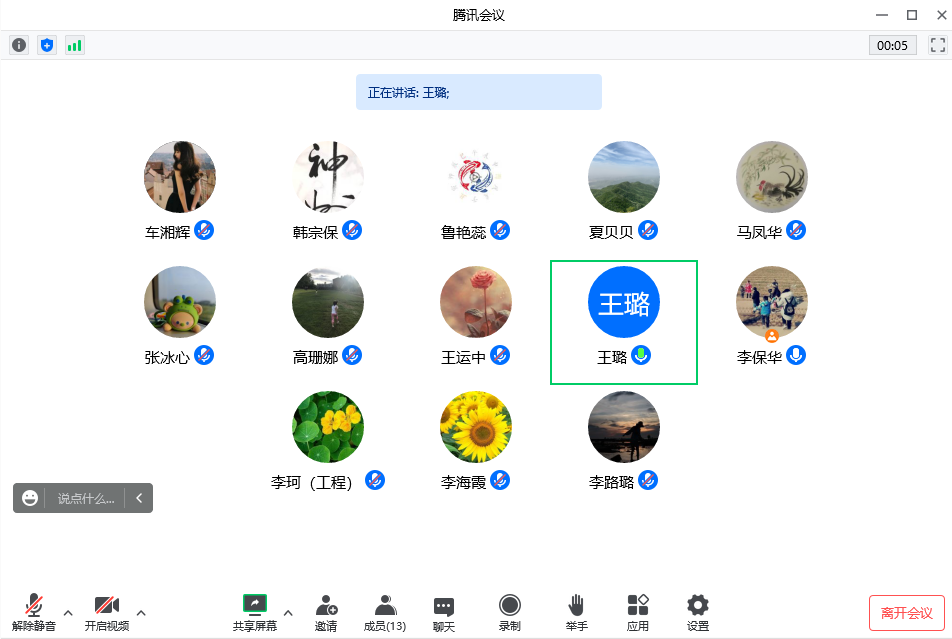Image resolution: width=952 pixels, height=639 pixels.
Task: Open meeting info icon in top bar
Action: click(x=19, y=45)
